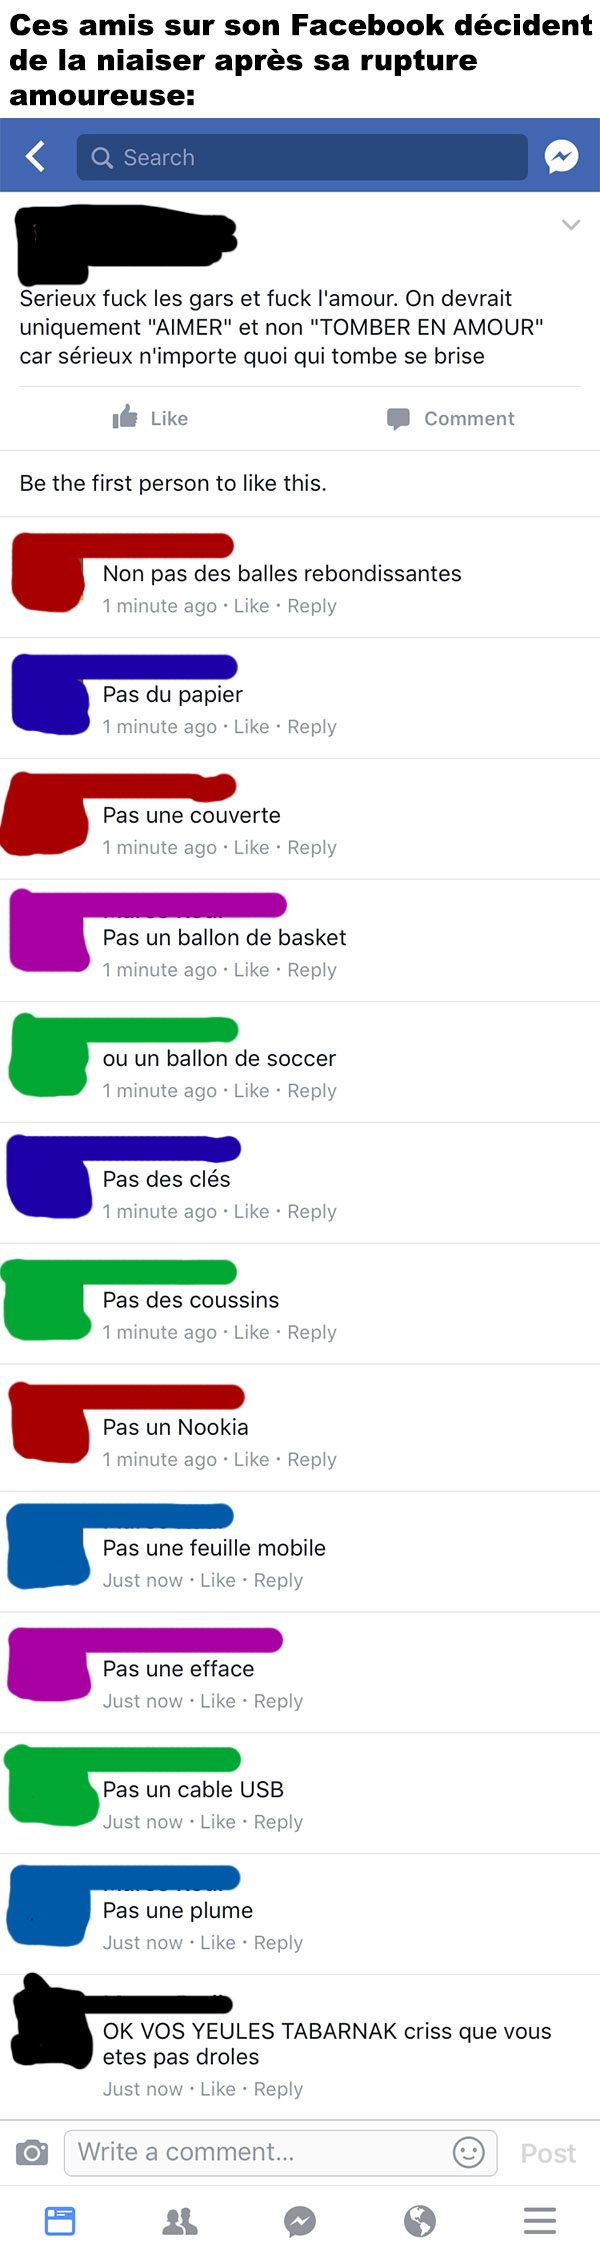Click the Search field in header

tap(302, 157)
